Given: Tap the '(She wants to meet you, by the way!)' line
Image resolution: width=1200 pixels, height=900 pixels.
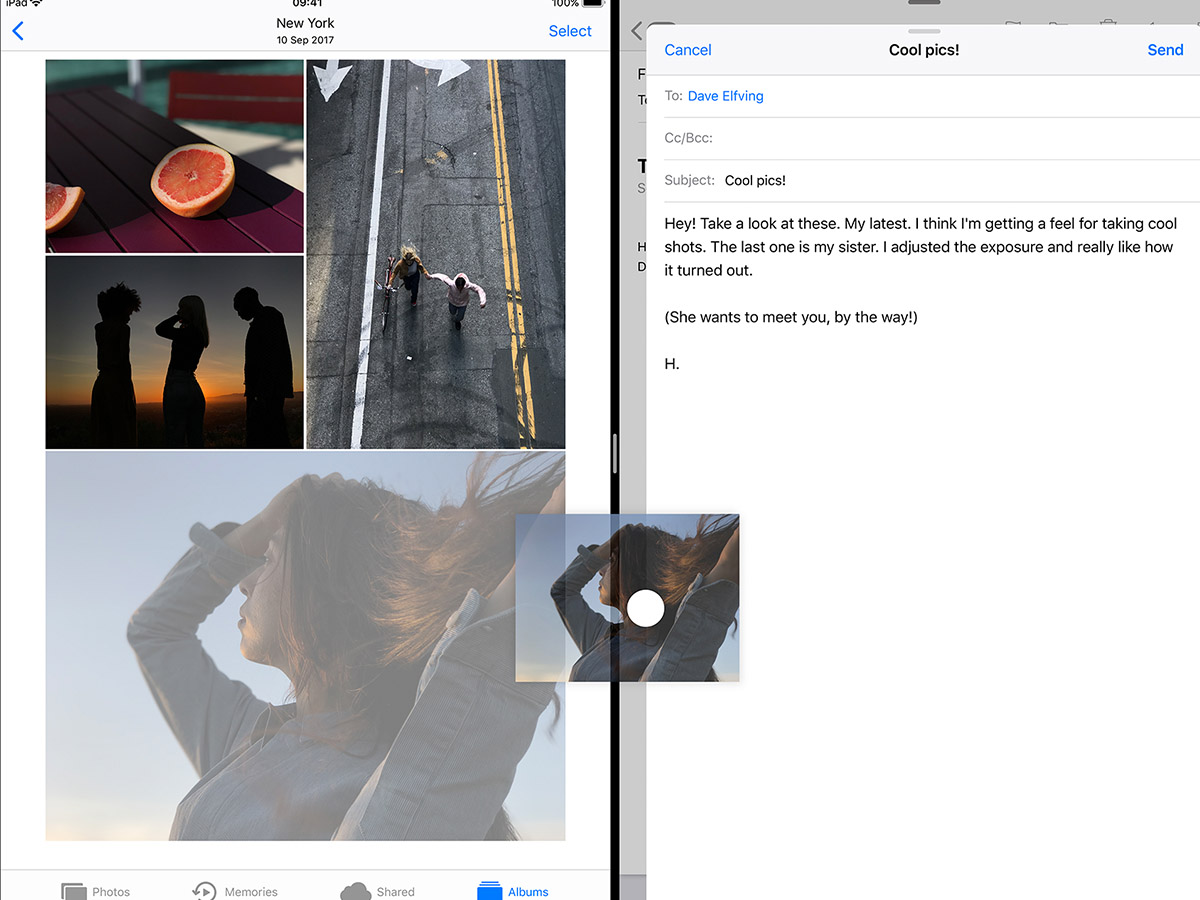Looking at the screenshot, I should pos(791,317).
